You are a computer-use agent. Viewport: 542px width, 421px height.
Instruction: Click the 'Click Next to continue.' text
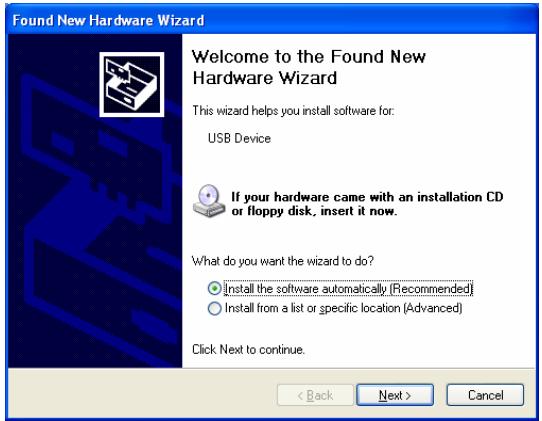coord(248,349)
